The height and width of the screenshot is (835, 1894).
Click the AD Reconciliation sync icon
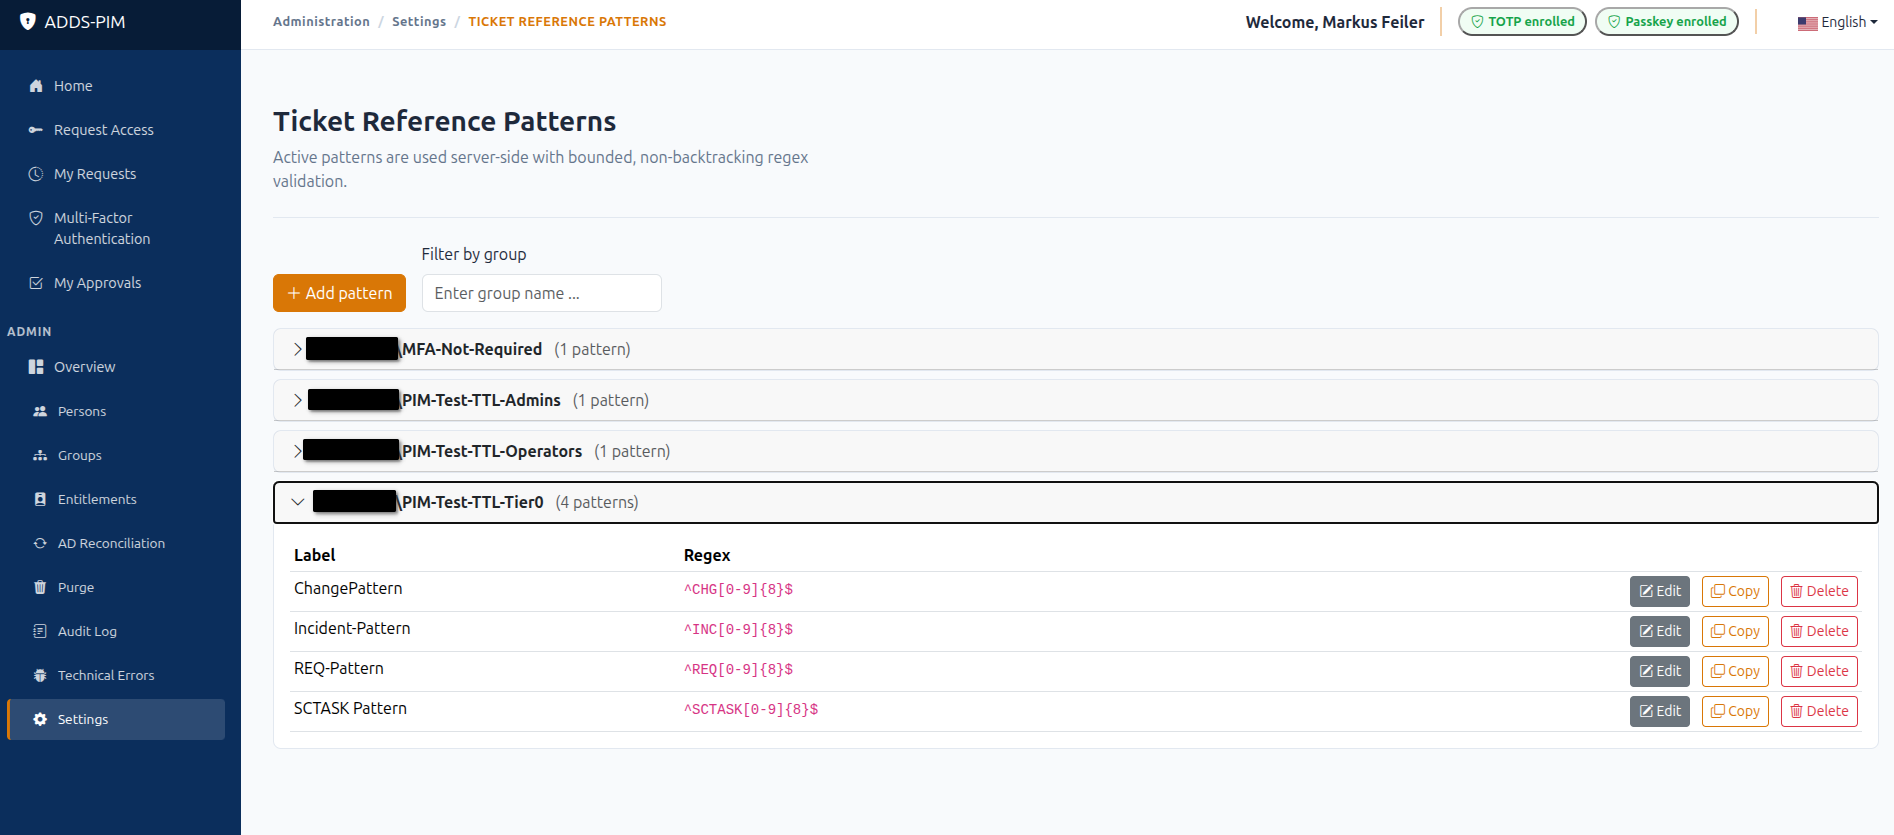40,543
